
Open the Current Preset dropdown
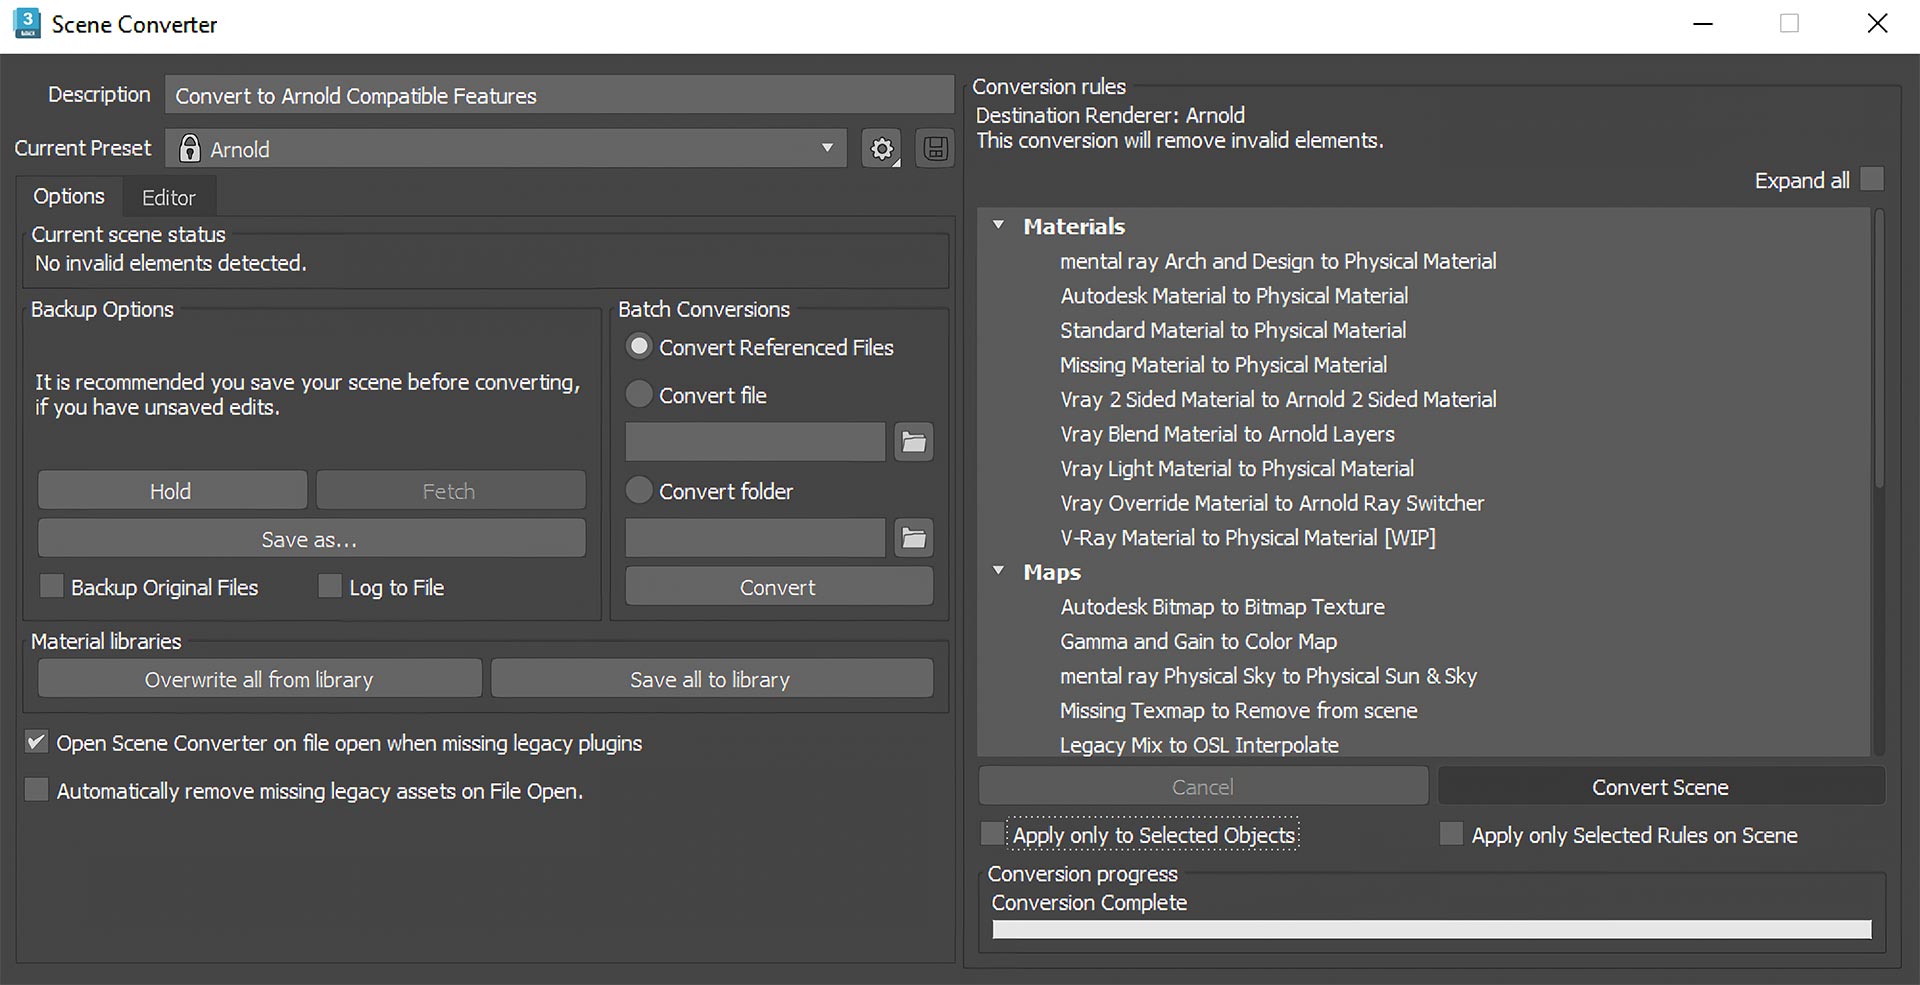point(826,148)
